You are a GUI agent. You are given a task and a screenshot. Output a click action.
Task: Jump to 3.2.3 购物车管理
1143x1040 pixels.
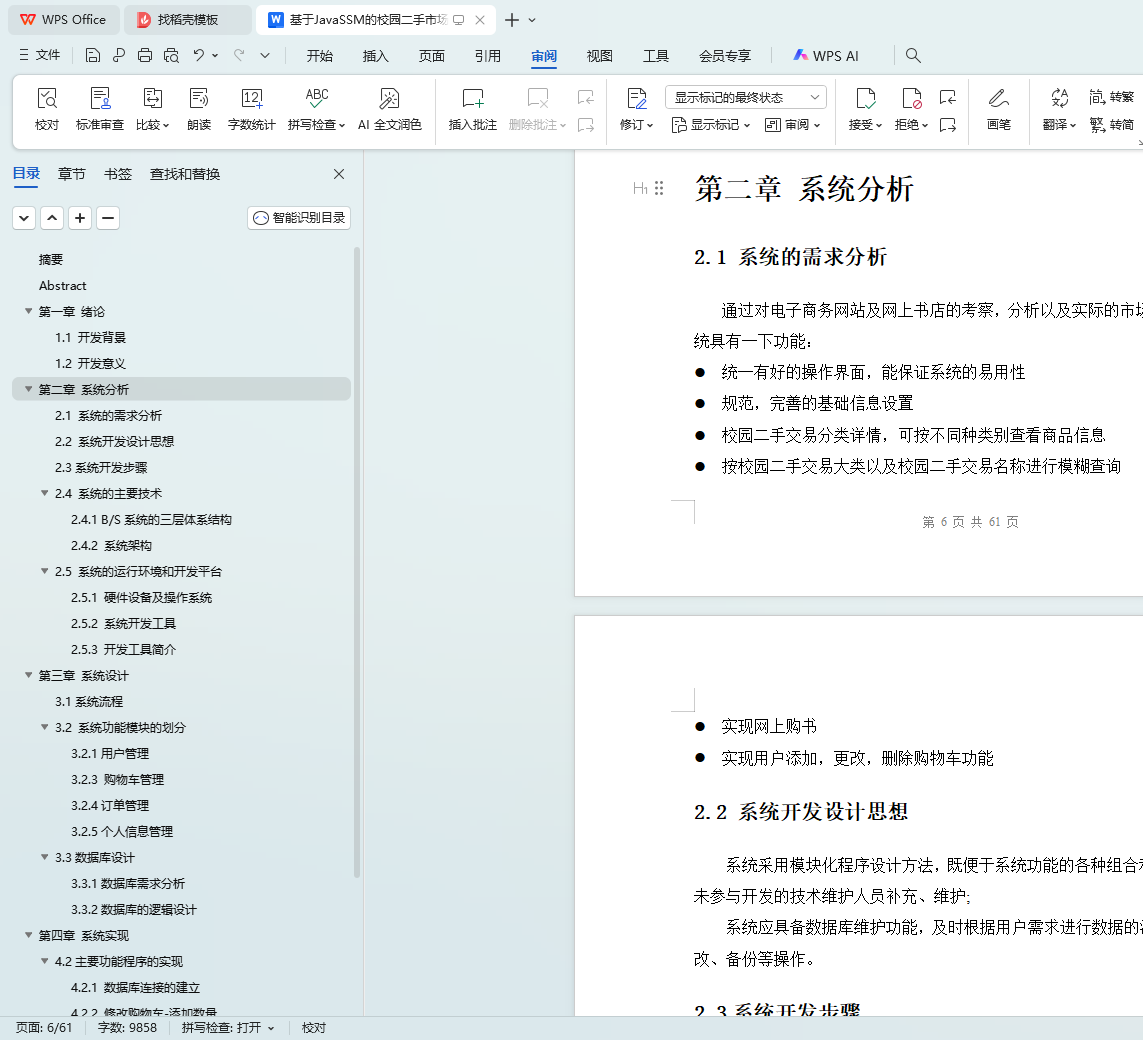117,780
